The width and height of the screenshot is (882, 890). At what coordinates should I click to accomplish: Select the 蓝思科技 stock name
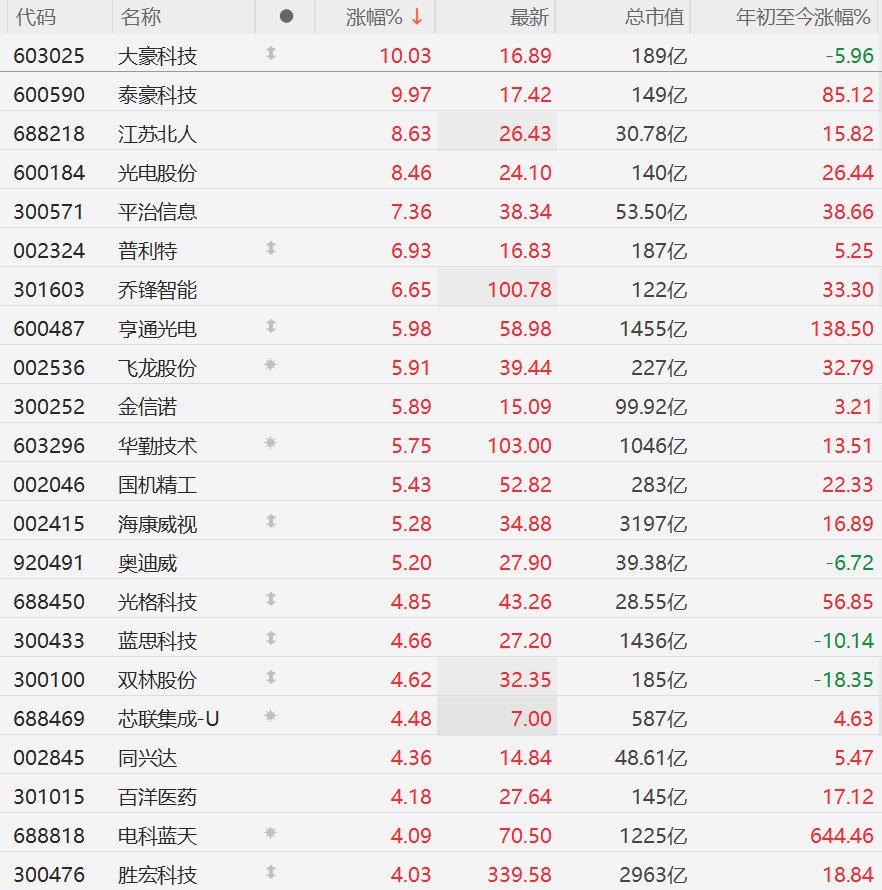157,640
